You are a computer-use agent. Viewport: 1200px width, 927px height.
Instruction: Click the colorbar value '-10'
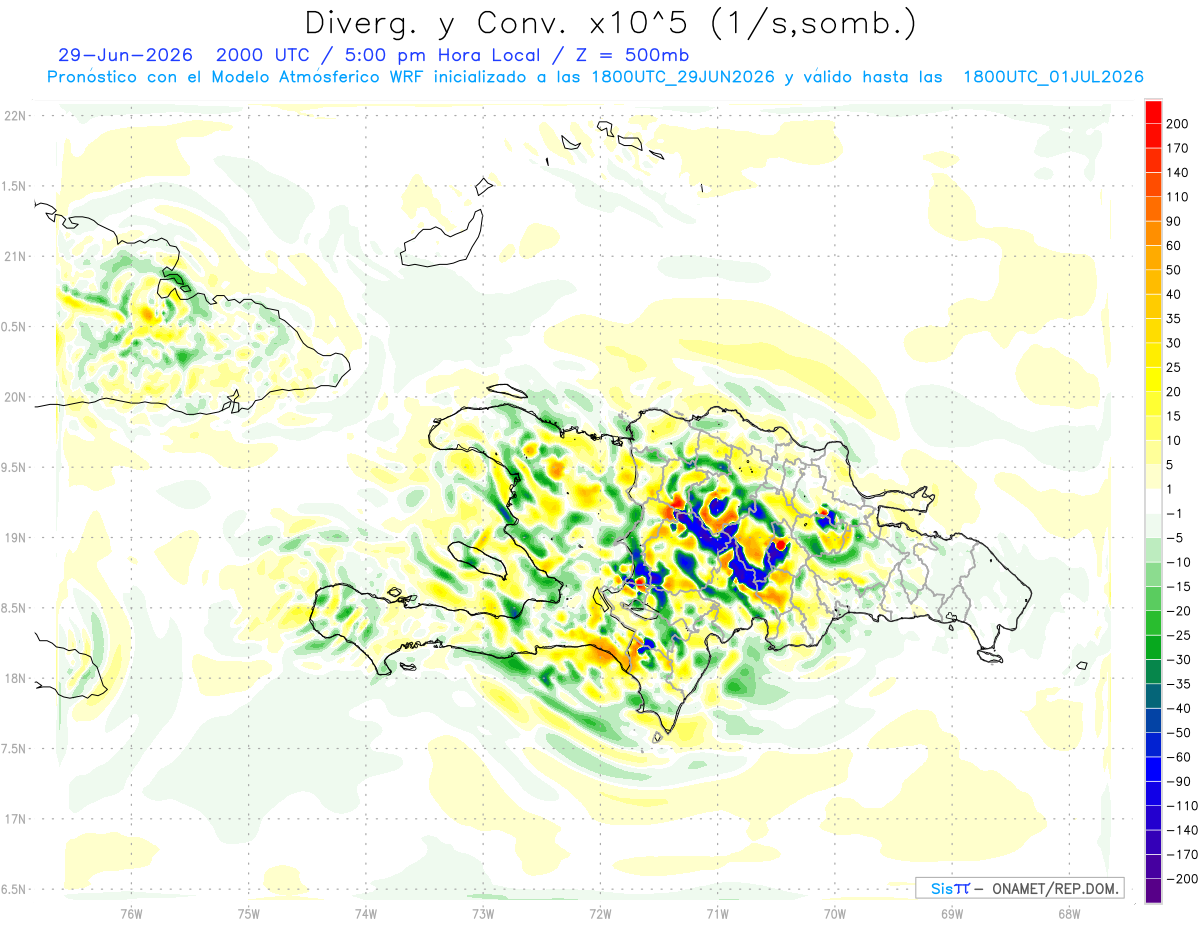[1180, 562]
